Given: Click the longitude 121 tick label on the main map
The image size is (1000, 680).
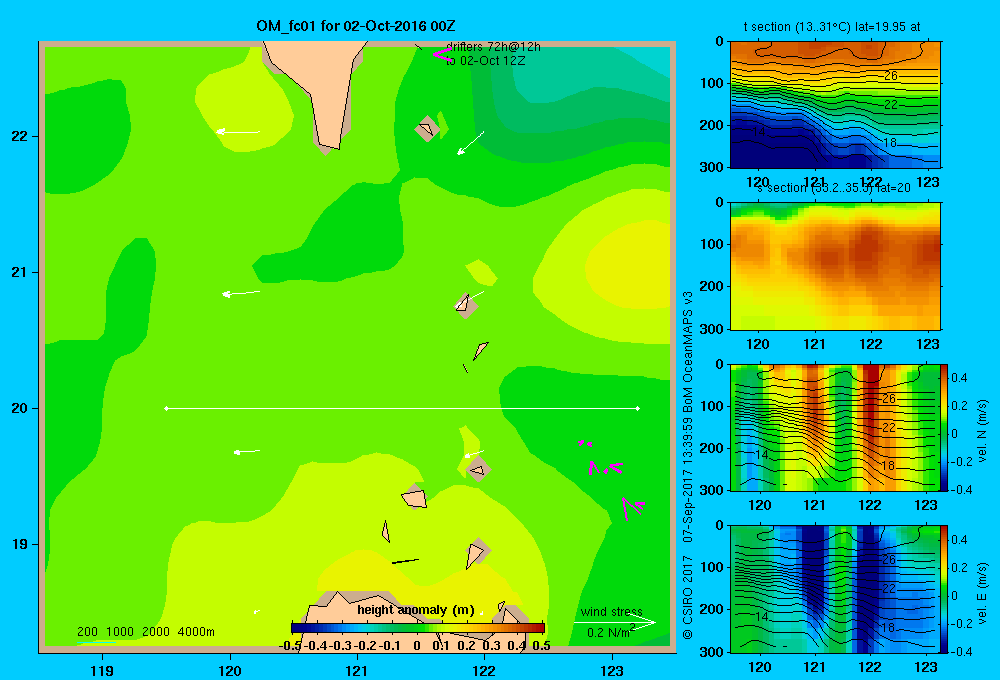Looking at the screenshot, I should tap(357, 670).
